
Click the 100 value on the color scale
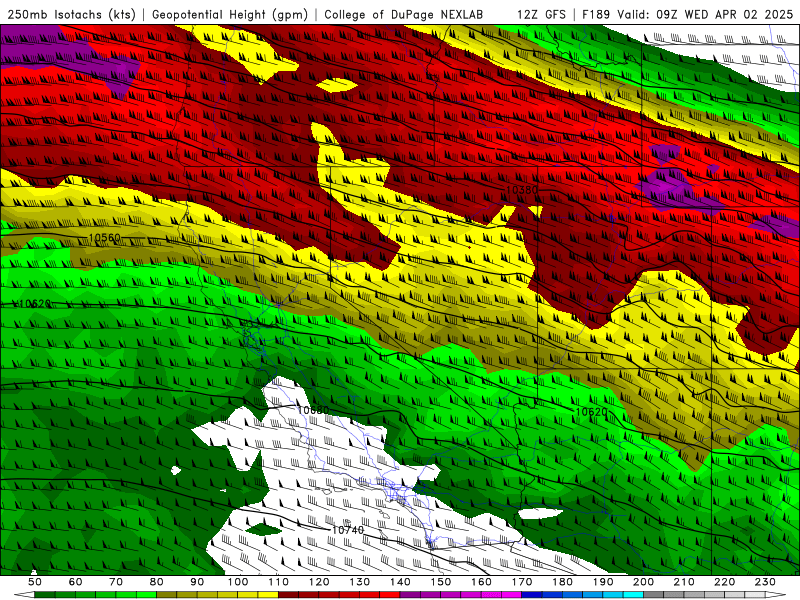(x=238, y=582)
